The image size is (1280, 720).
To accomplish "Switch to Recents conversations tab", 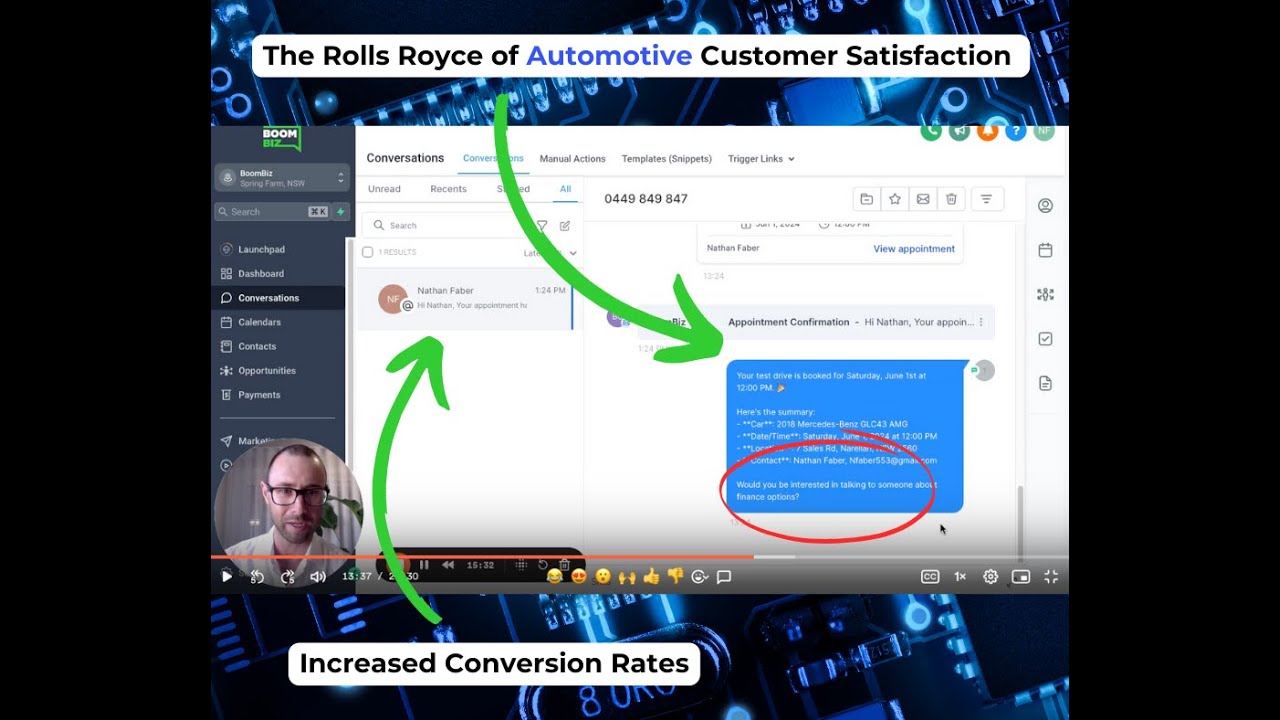I will [x=448, y=189].
